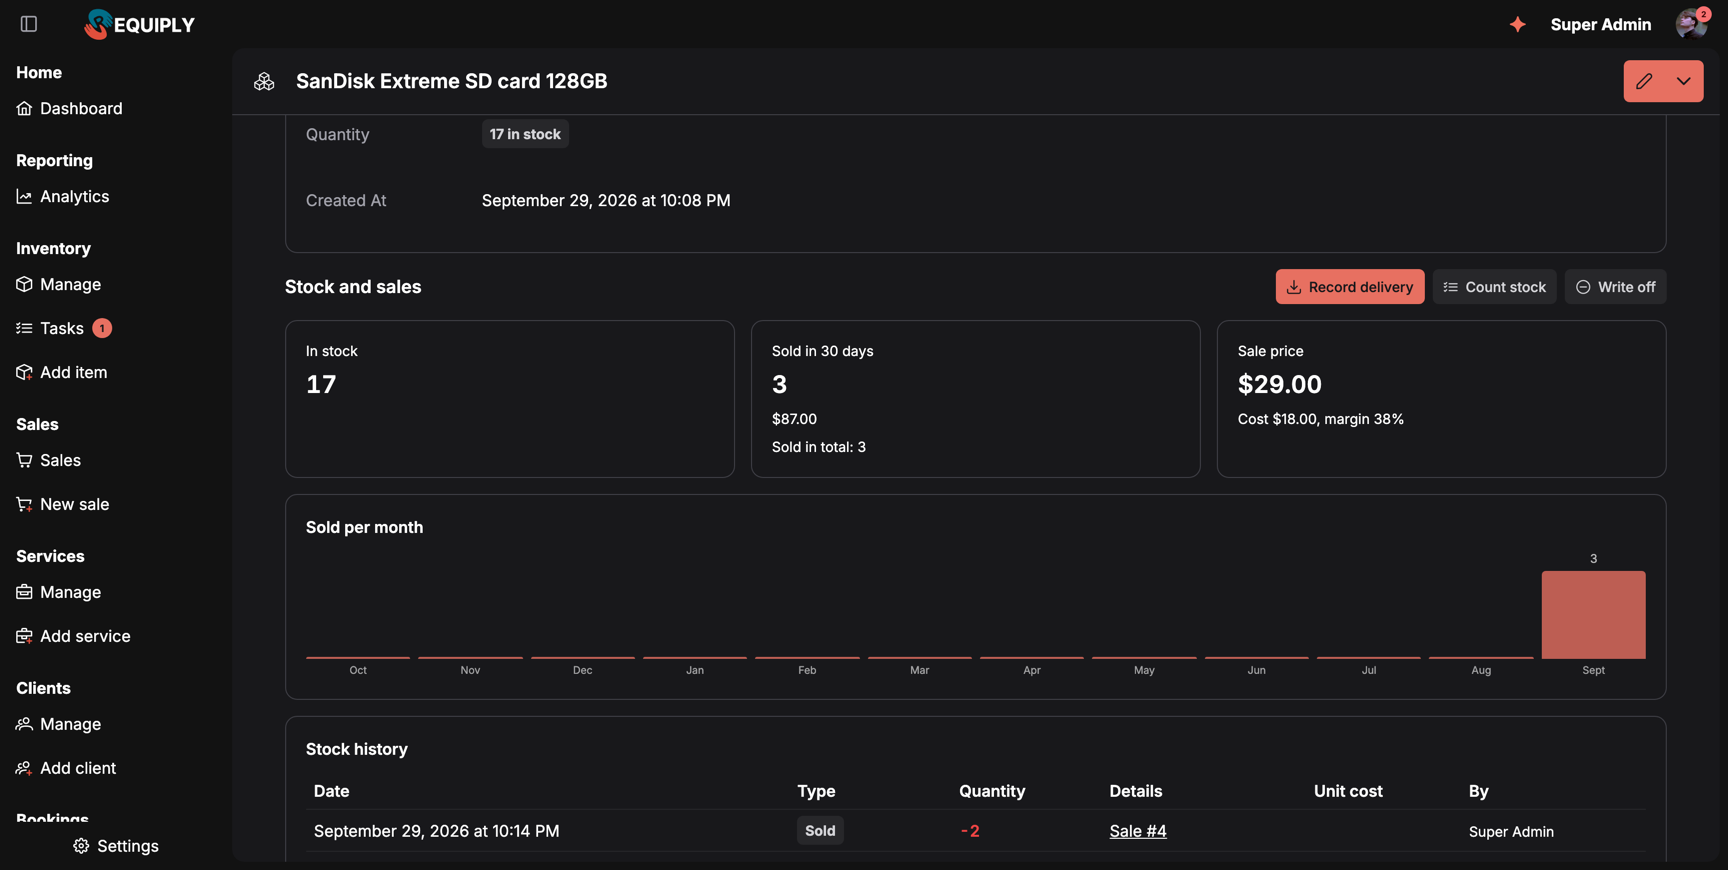
Task: Open the Sale #4 link
Action: tap(1138, 831)
